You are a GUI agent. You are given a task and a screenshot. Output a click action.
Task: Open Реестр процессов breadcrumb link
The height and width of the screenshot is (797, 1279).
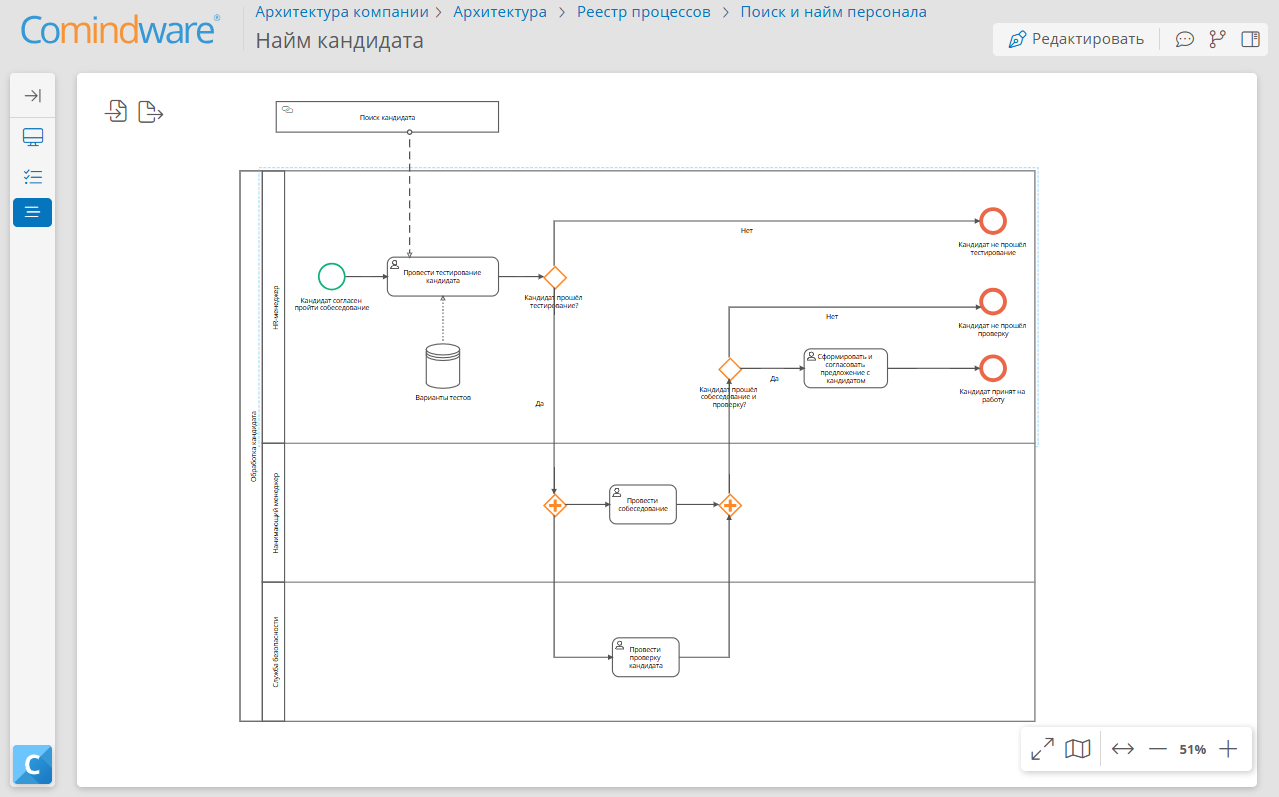[x=644, y=12]
